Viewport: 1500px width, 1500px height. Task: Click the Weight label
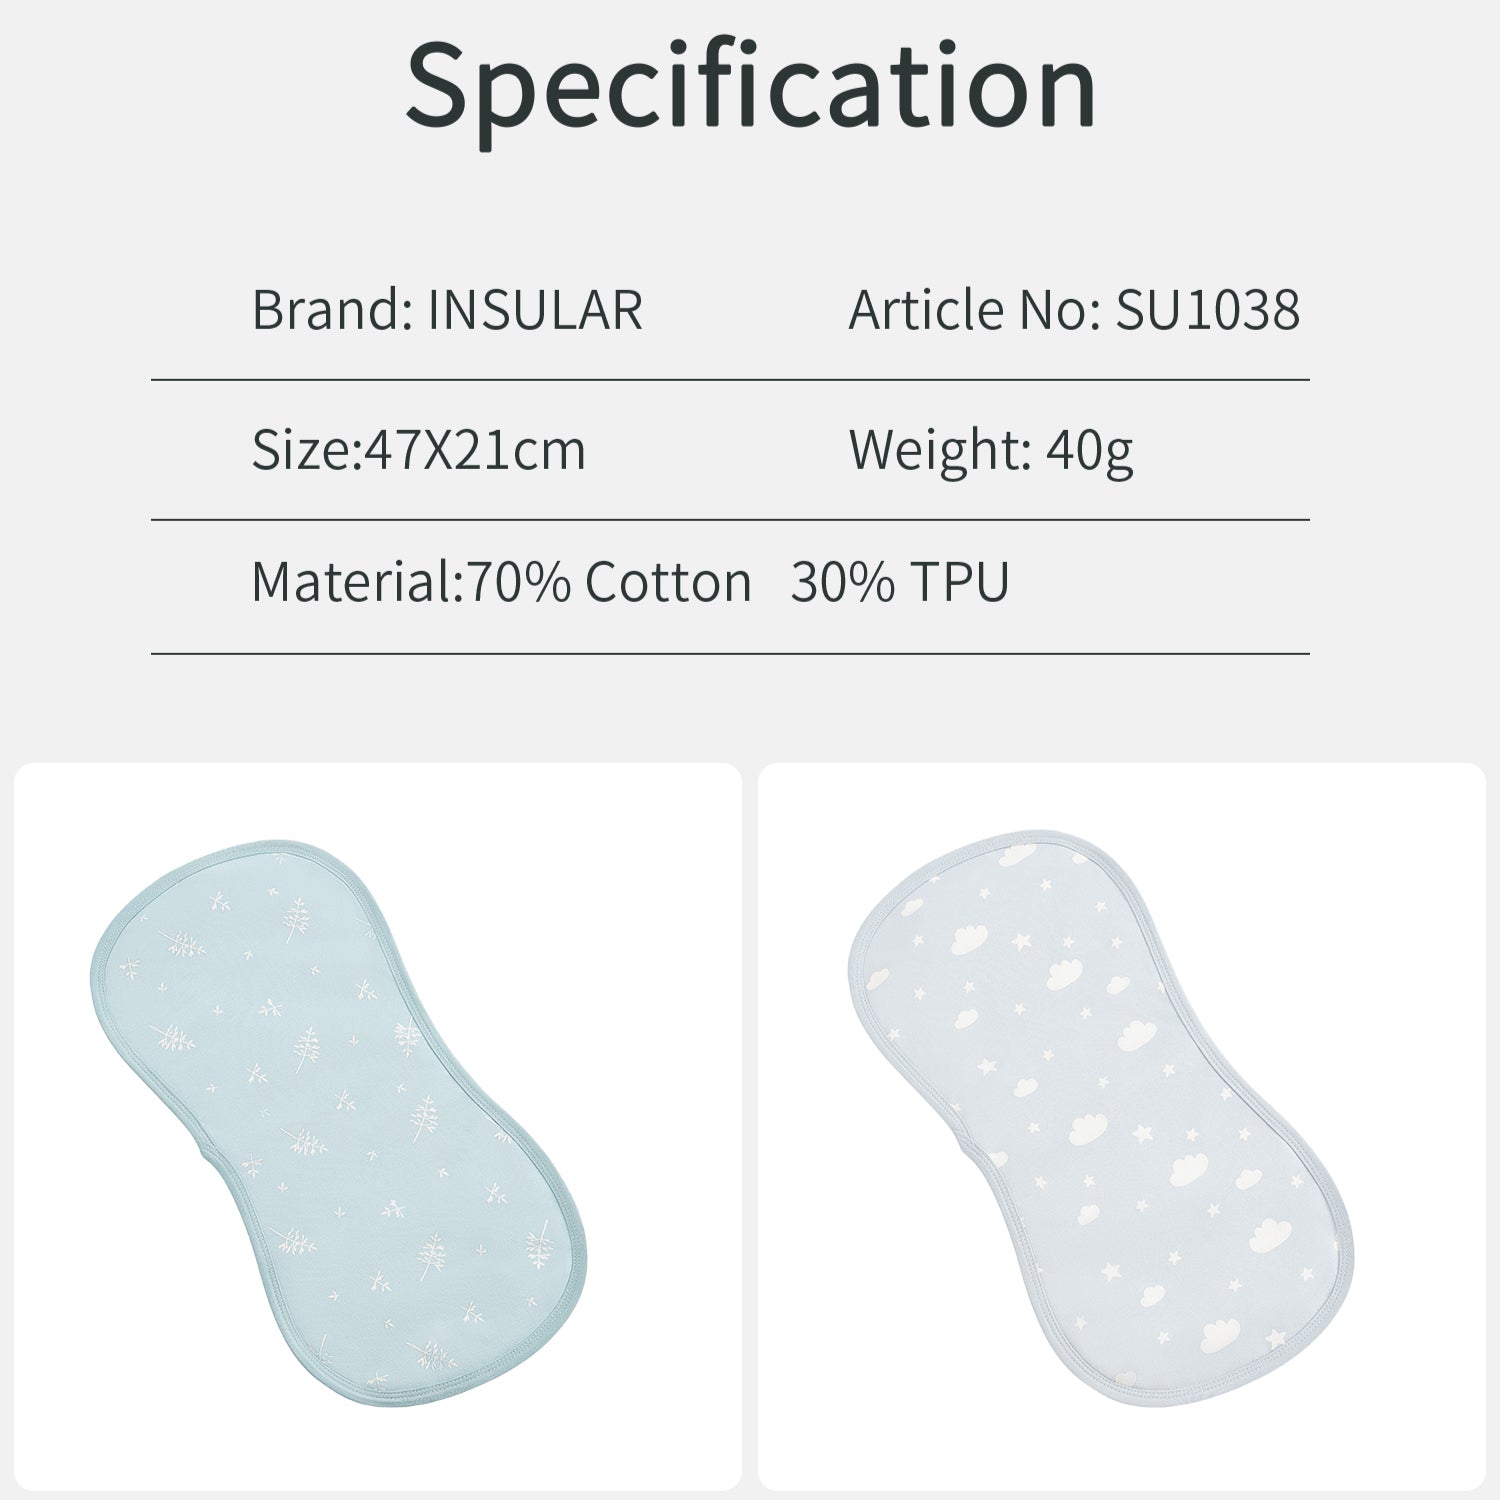pyautogui.click(x=939, y=450)
